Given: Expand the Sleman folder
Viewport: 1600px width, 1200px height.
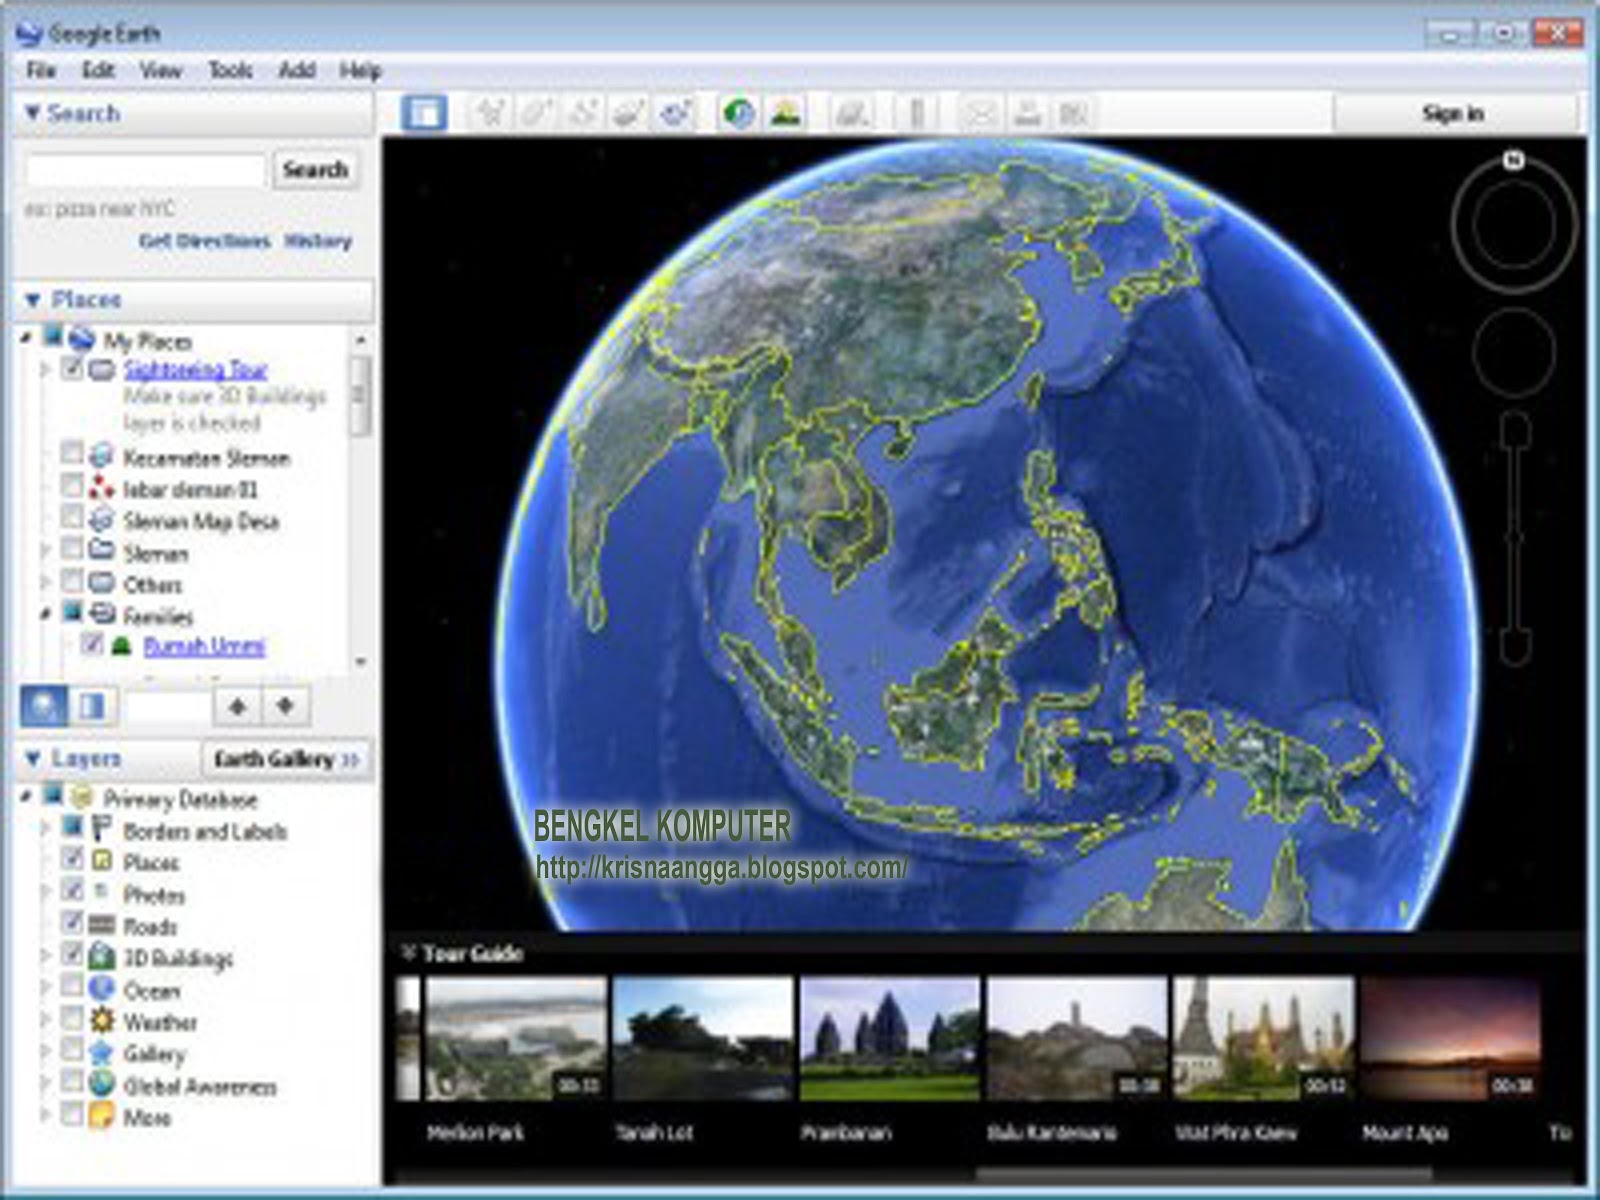Looking at the screenshot, I should [x=46, y=551].
